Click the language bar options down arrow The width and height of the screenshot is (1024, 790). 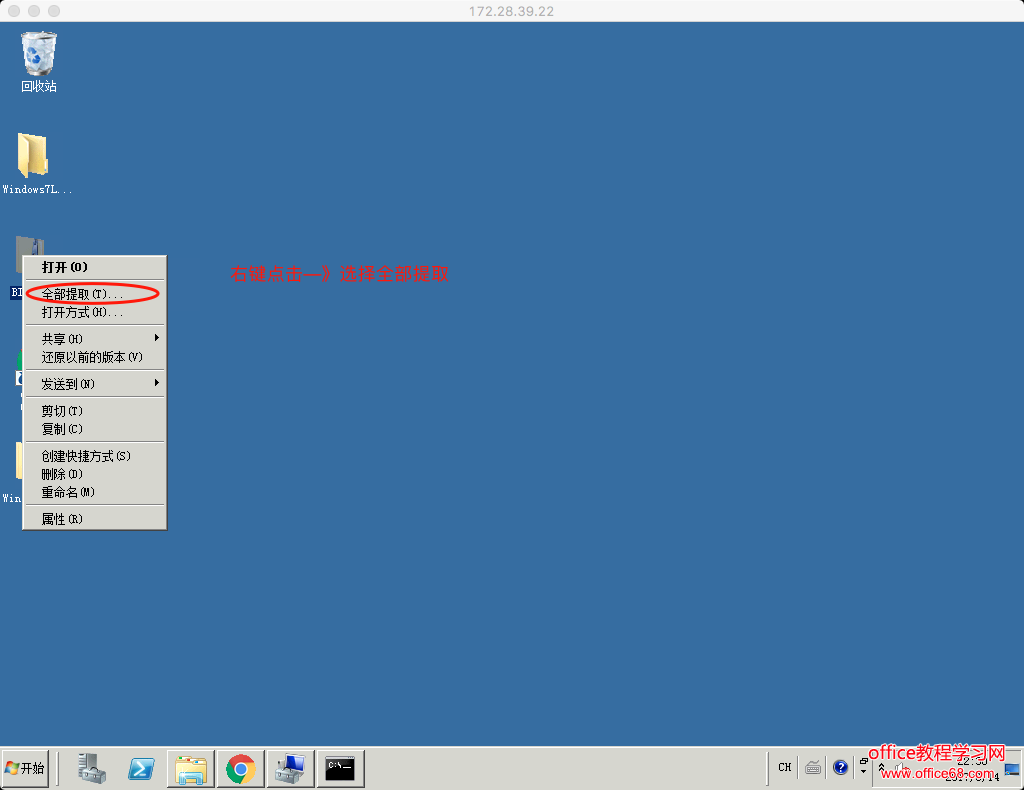point(863,772)
